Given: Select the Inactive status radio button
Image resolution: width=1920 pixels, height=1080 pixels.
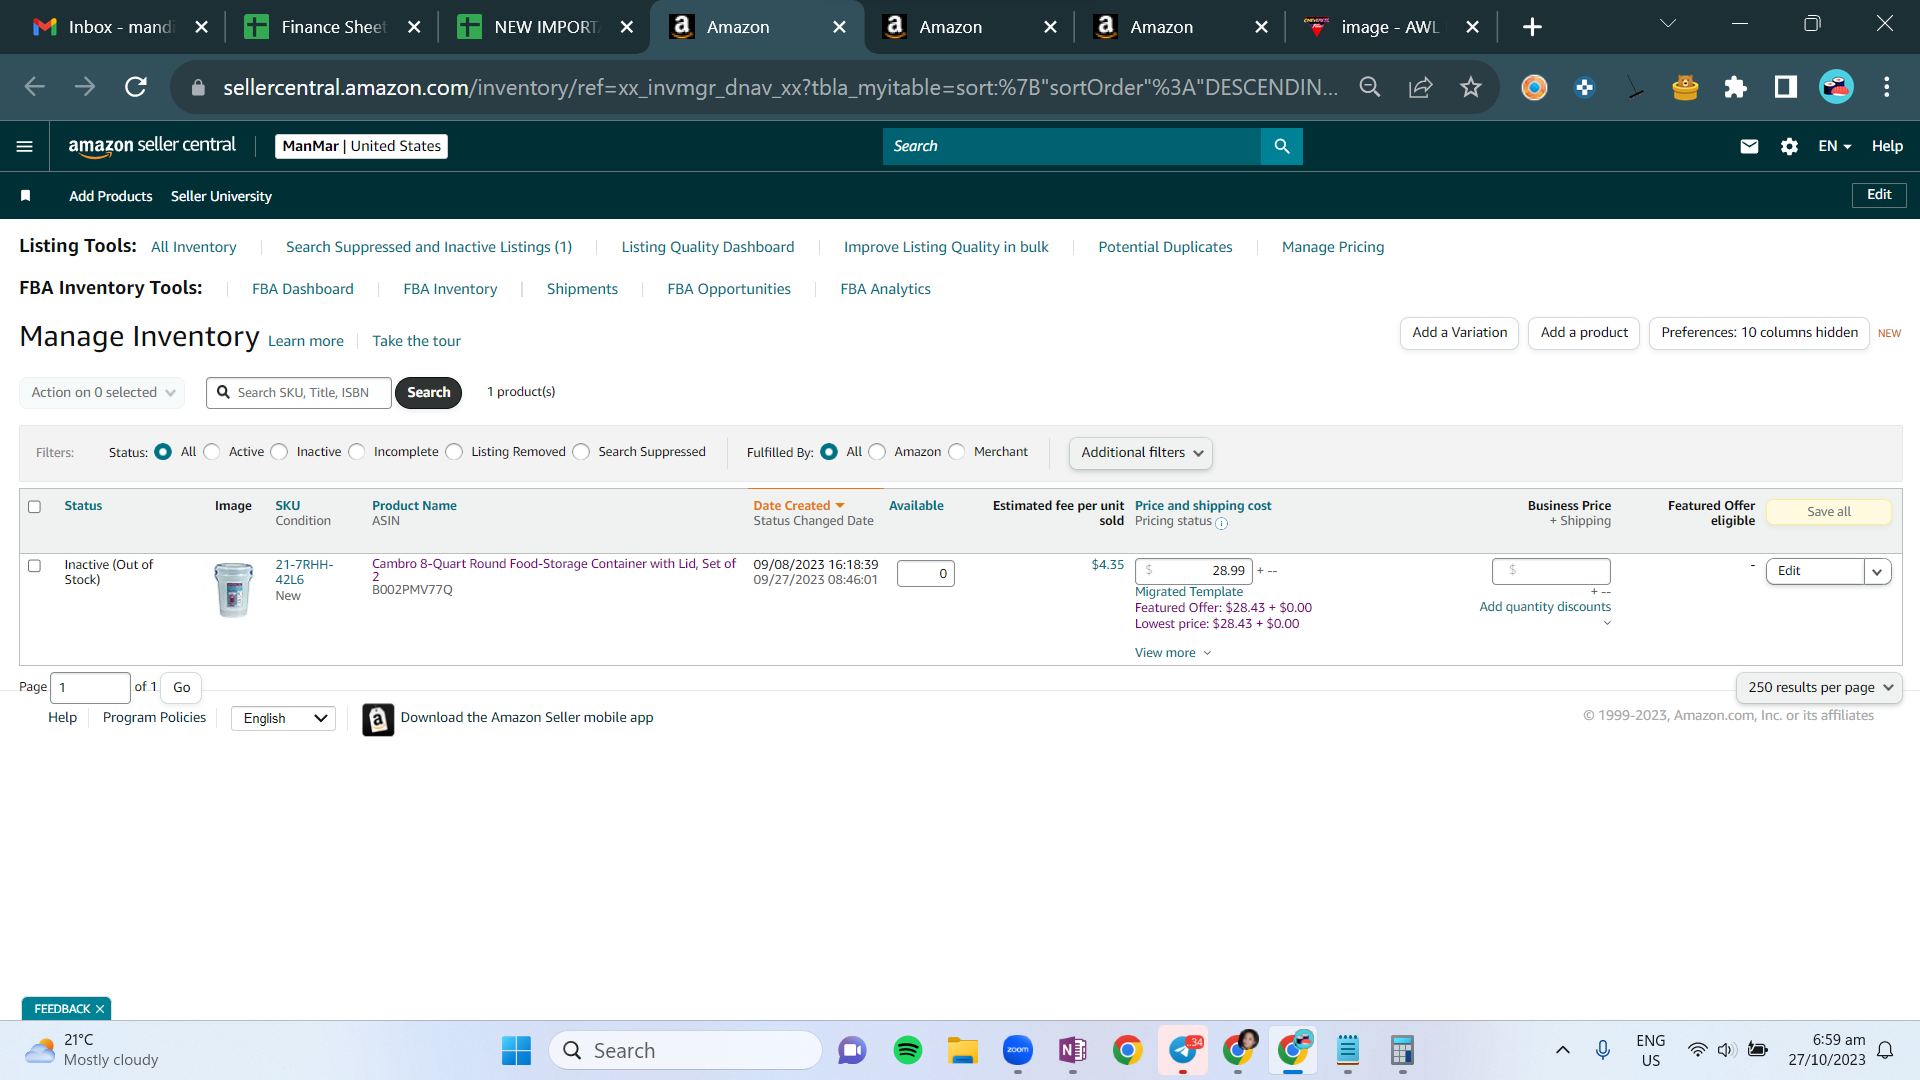Looking at the screenshot, I should click(280, 452).
